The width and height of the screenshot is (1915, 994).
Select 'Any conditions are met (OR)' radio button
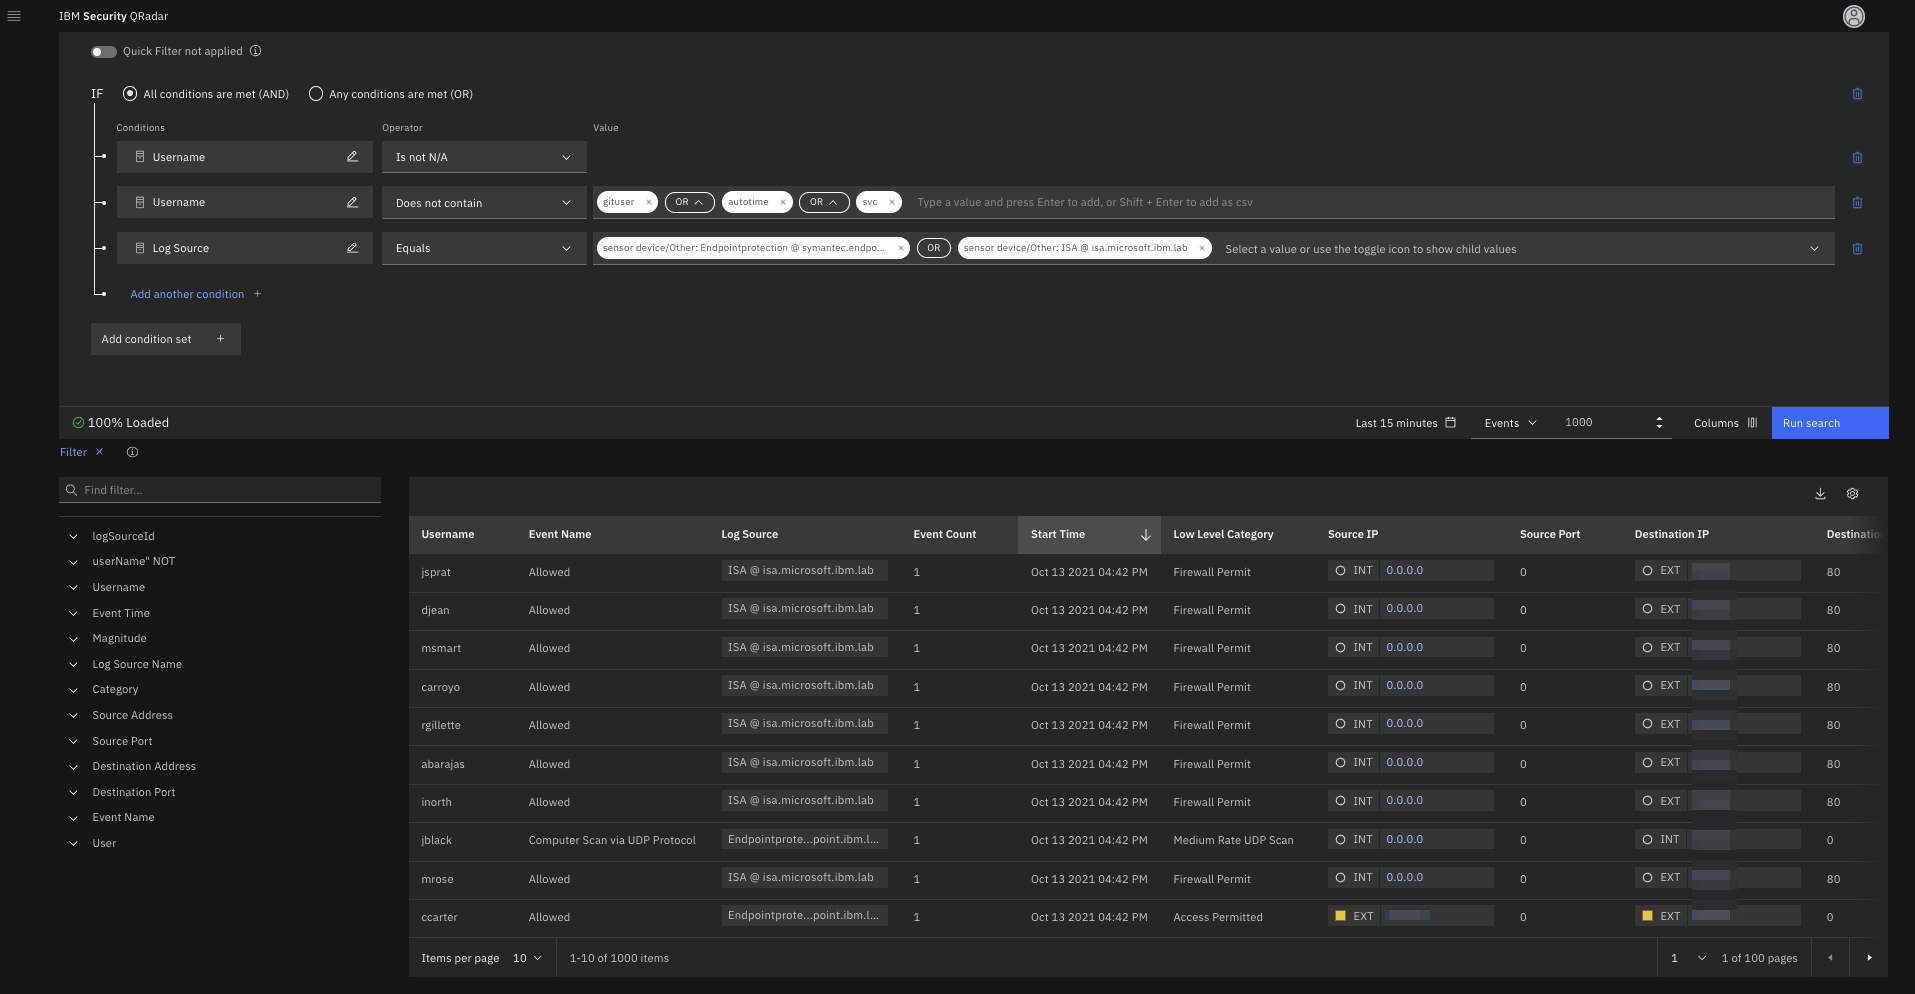point(316,93)
